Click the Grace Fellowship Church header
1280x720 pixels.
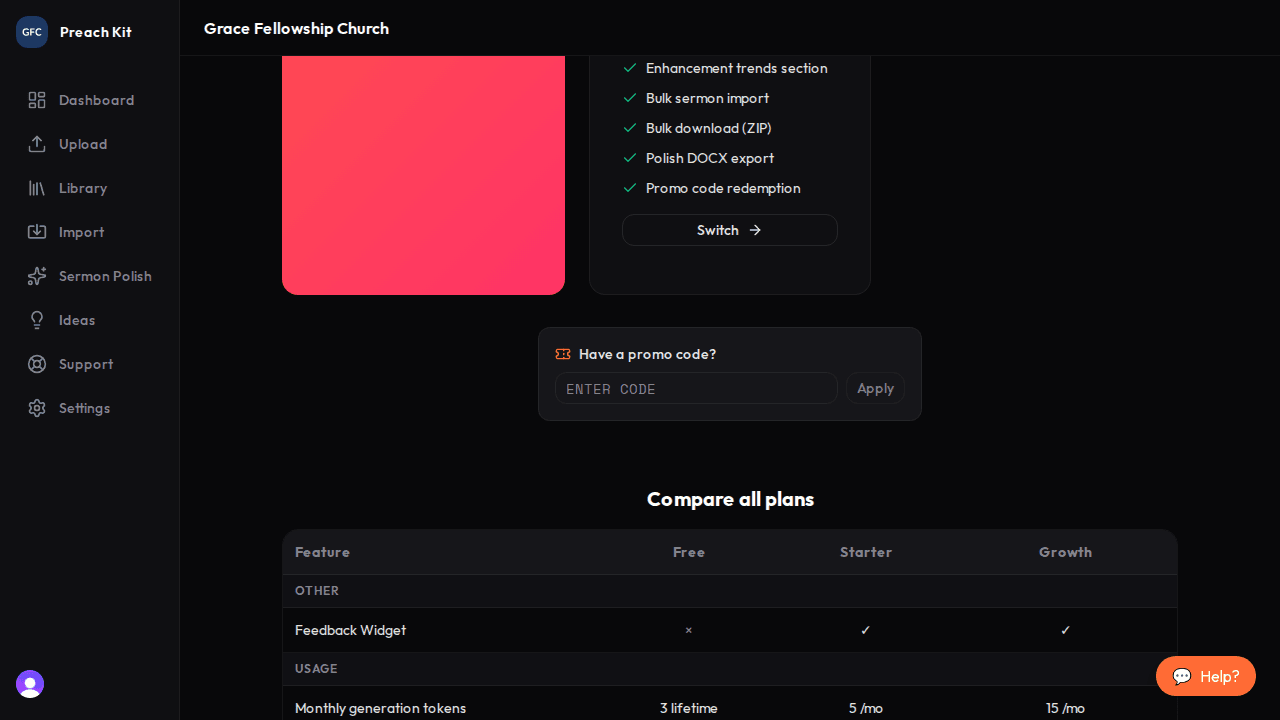click(x=296, y=28)
